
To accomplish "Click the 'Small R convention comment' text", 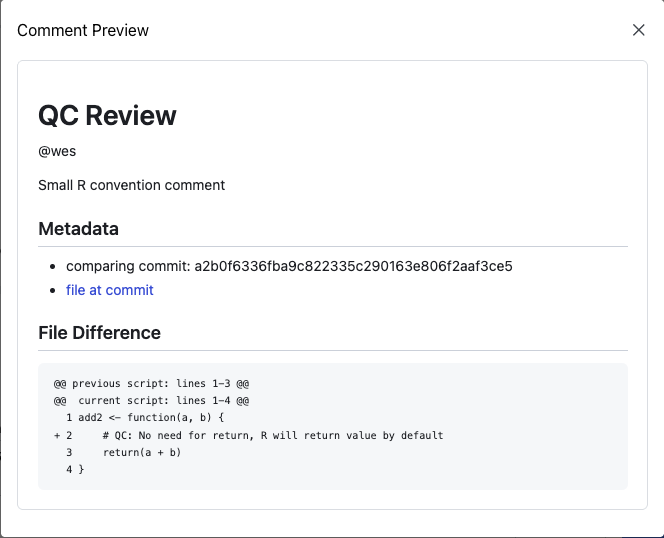I will [x=131, y=185].
